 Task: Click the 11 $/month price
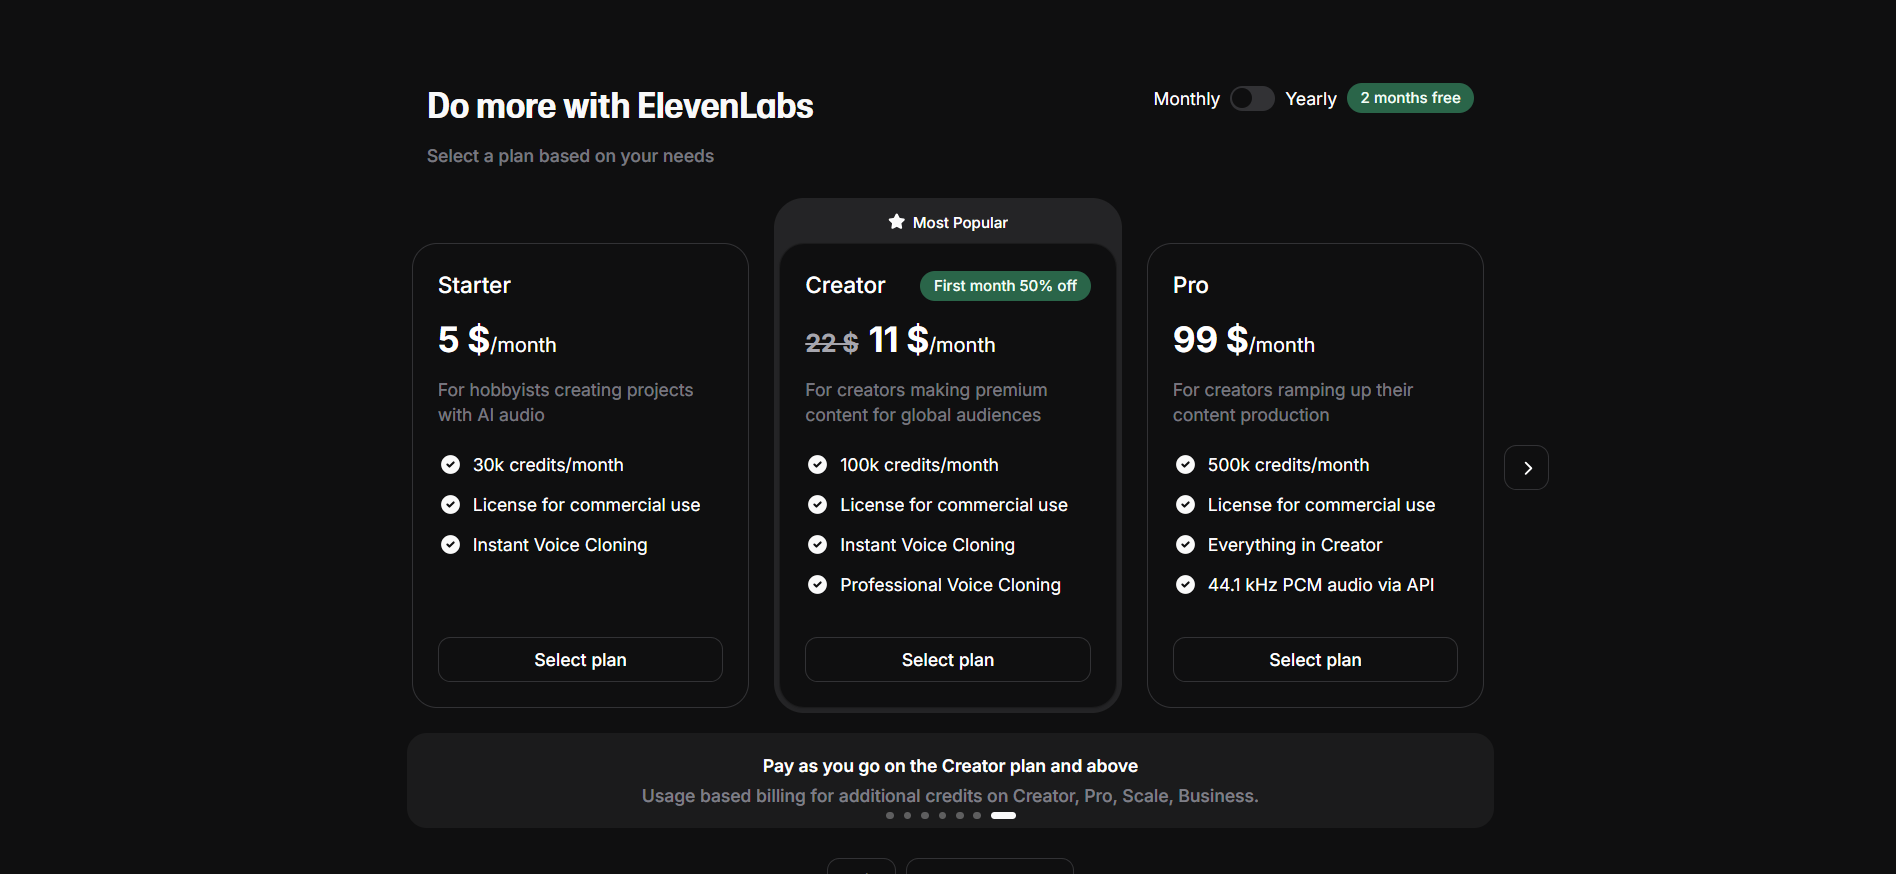click(x=932, y=341)
